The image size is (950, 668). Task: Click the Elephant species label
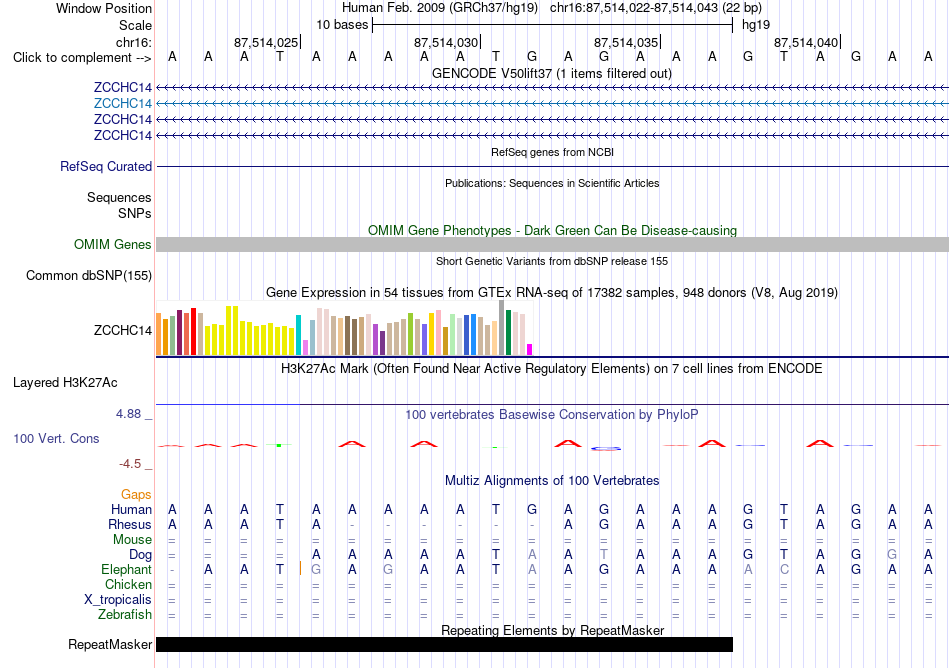coord(126,569)
